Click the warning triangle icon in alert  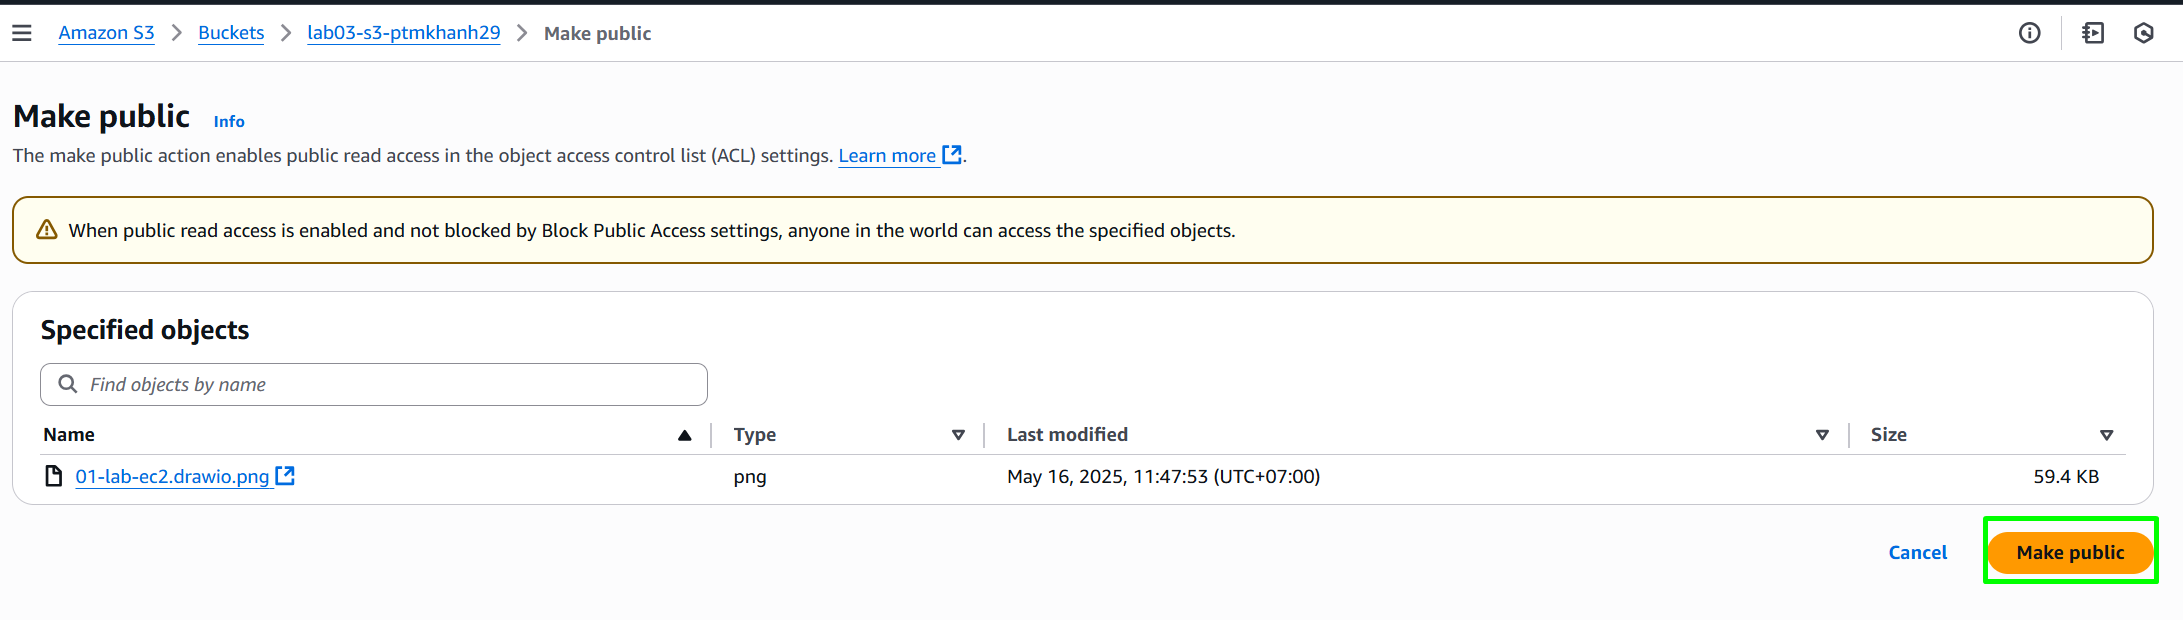(x=47, y=230)
